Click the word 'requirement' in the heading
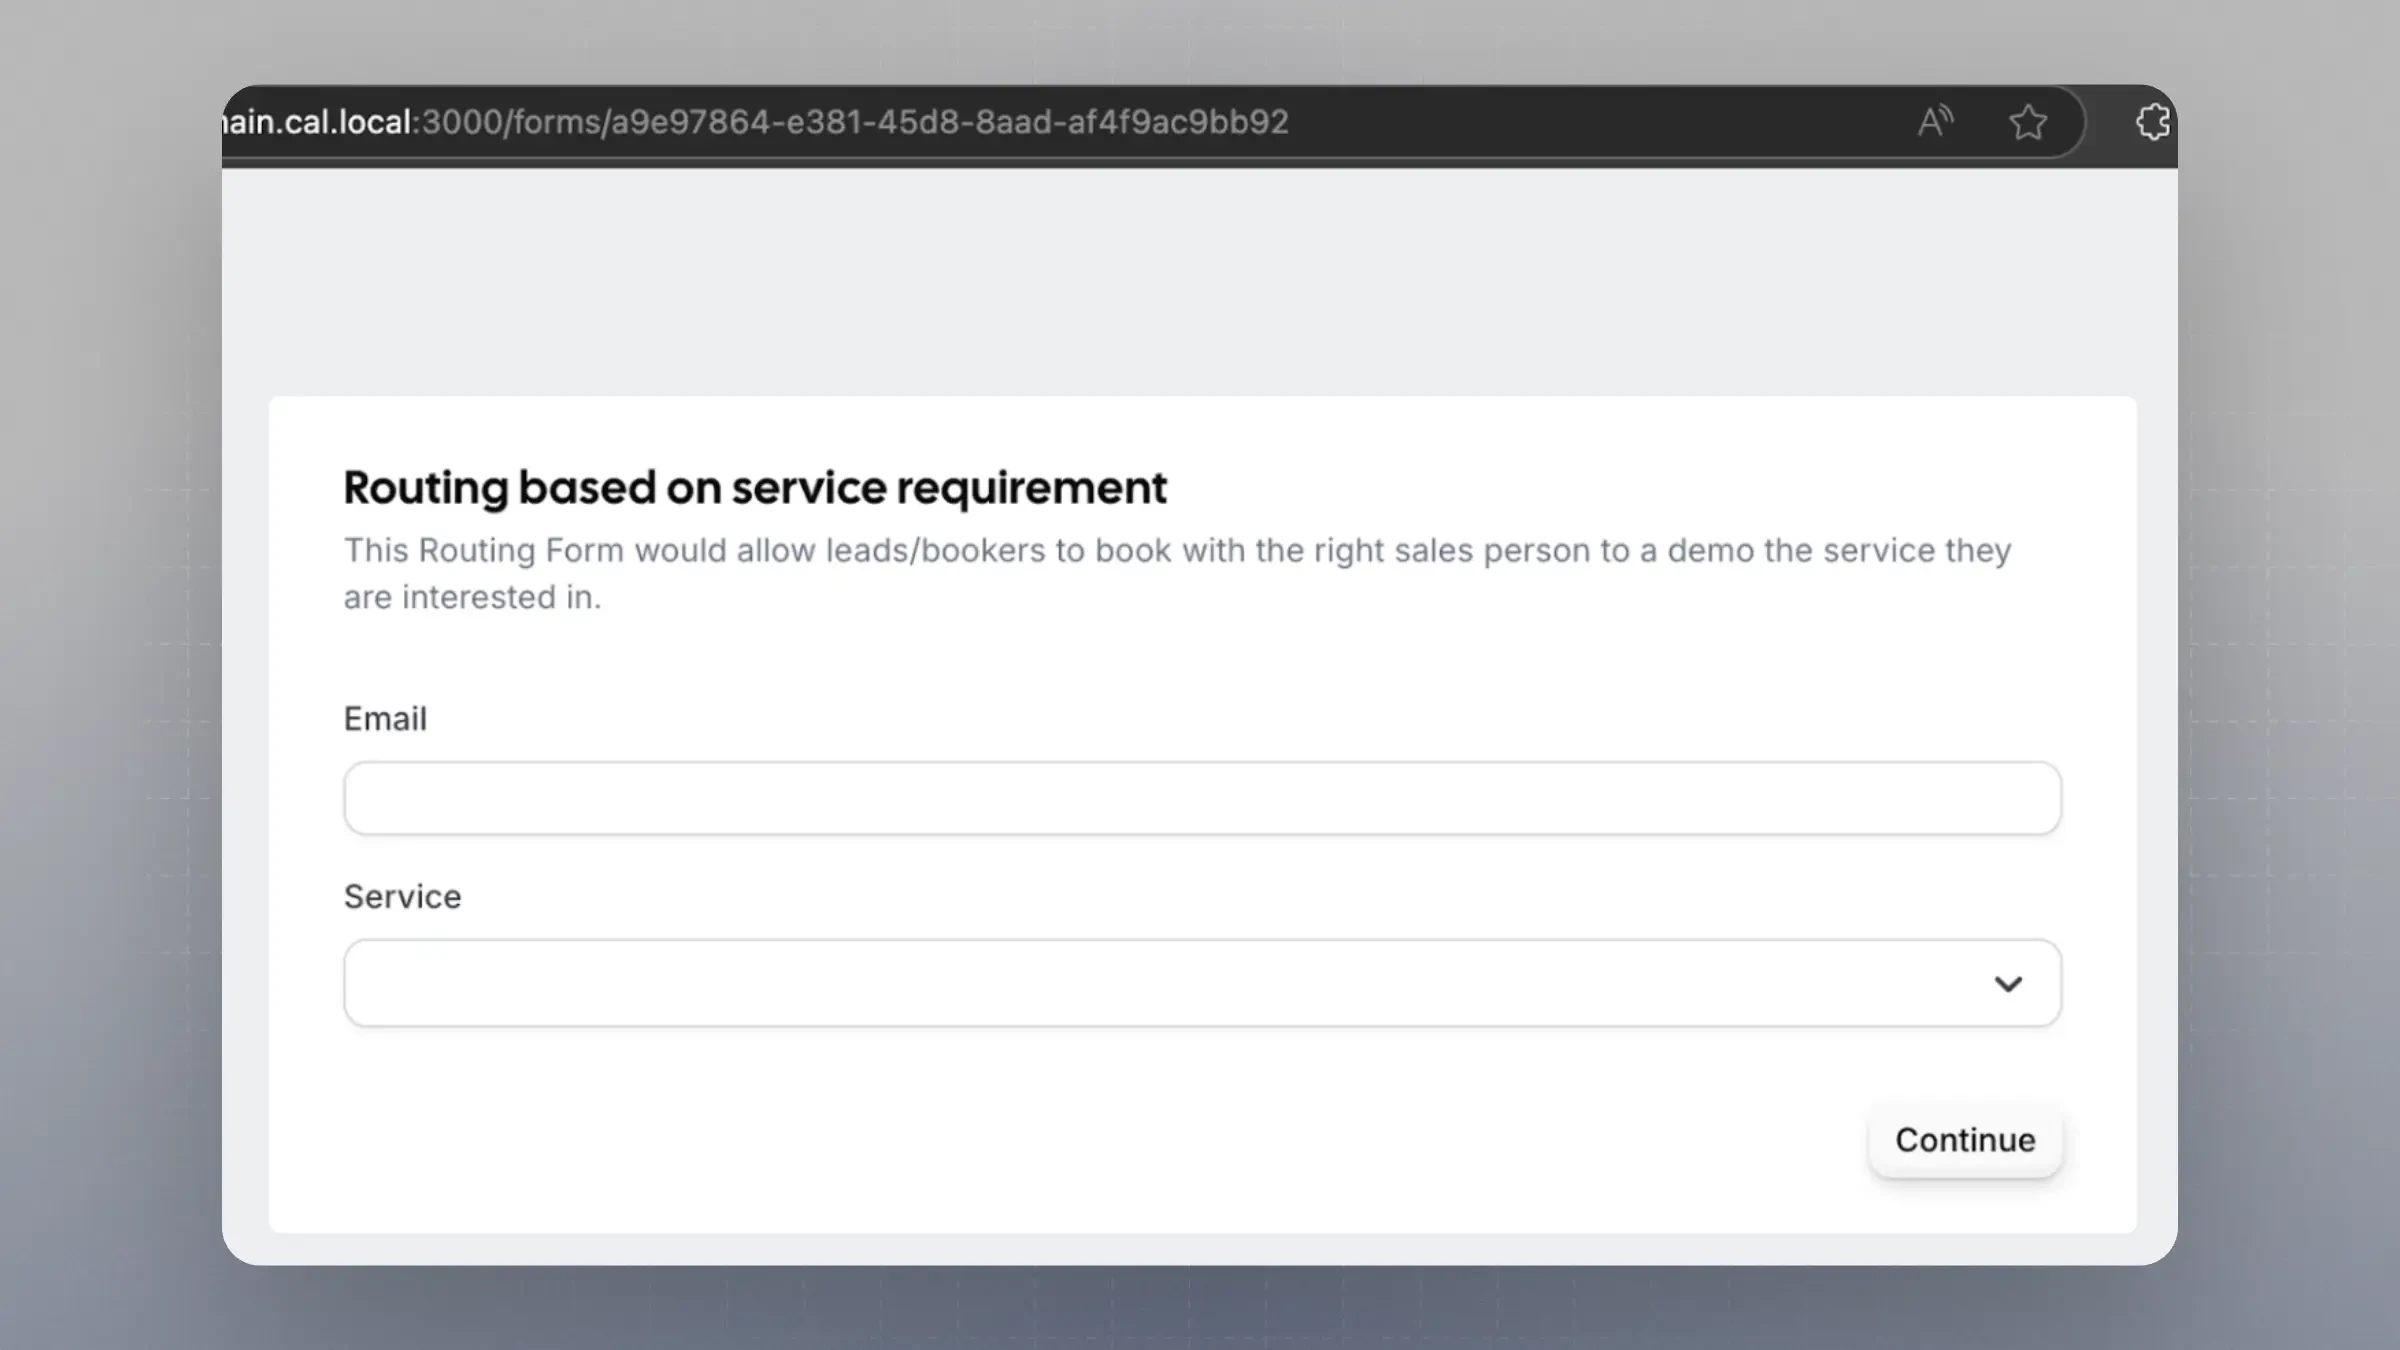The width and height of the screenshot is (2400, 1350). point(1031,488)
